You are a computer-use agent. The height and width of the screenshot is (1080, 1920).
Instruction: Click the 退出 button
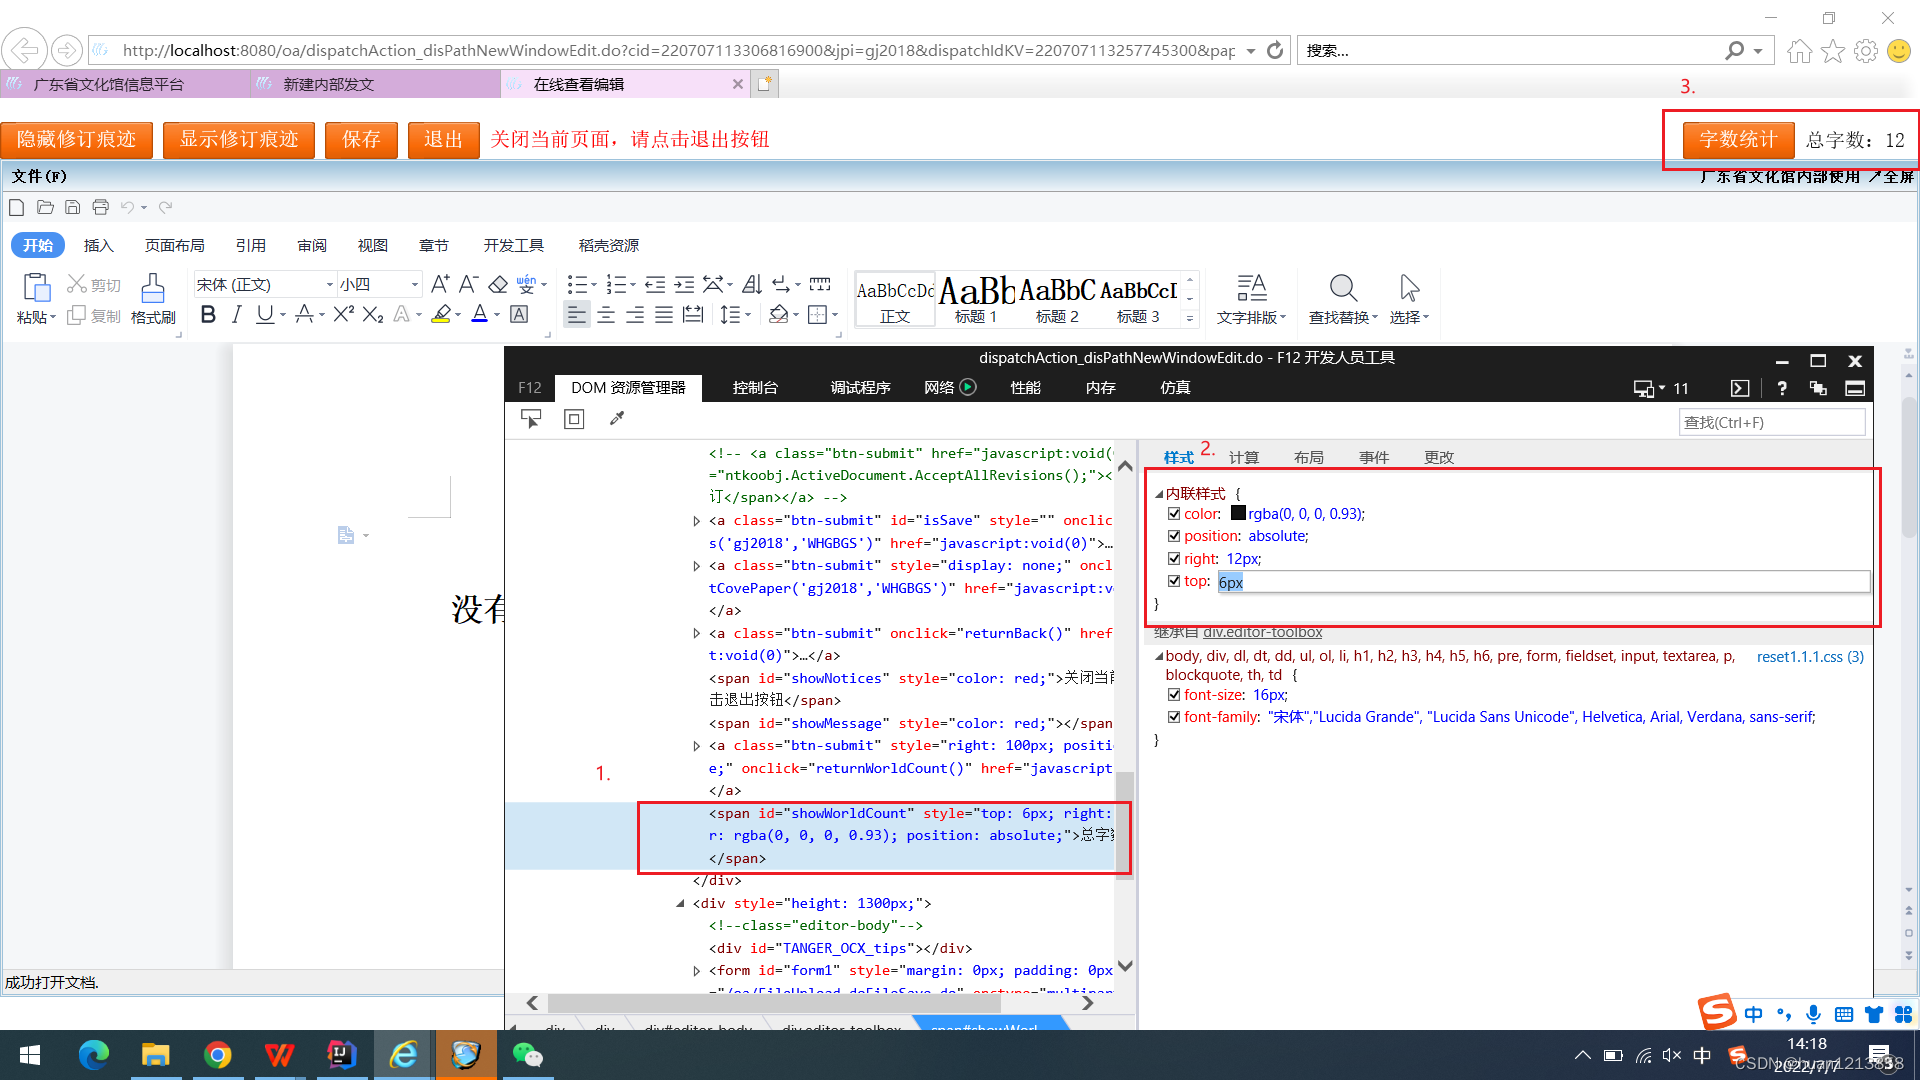(443, 140)
